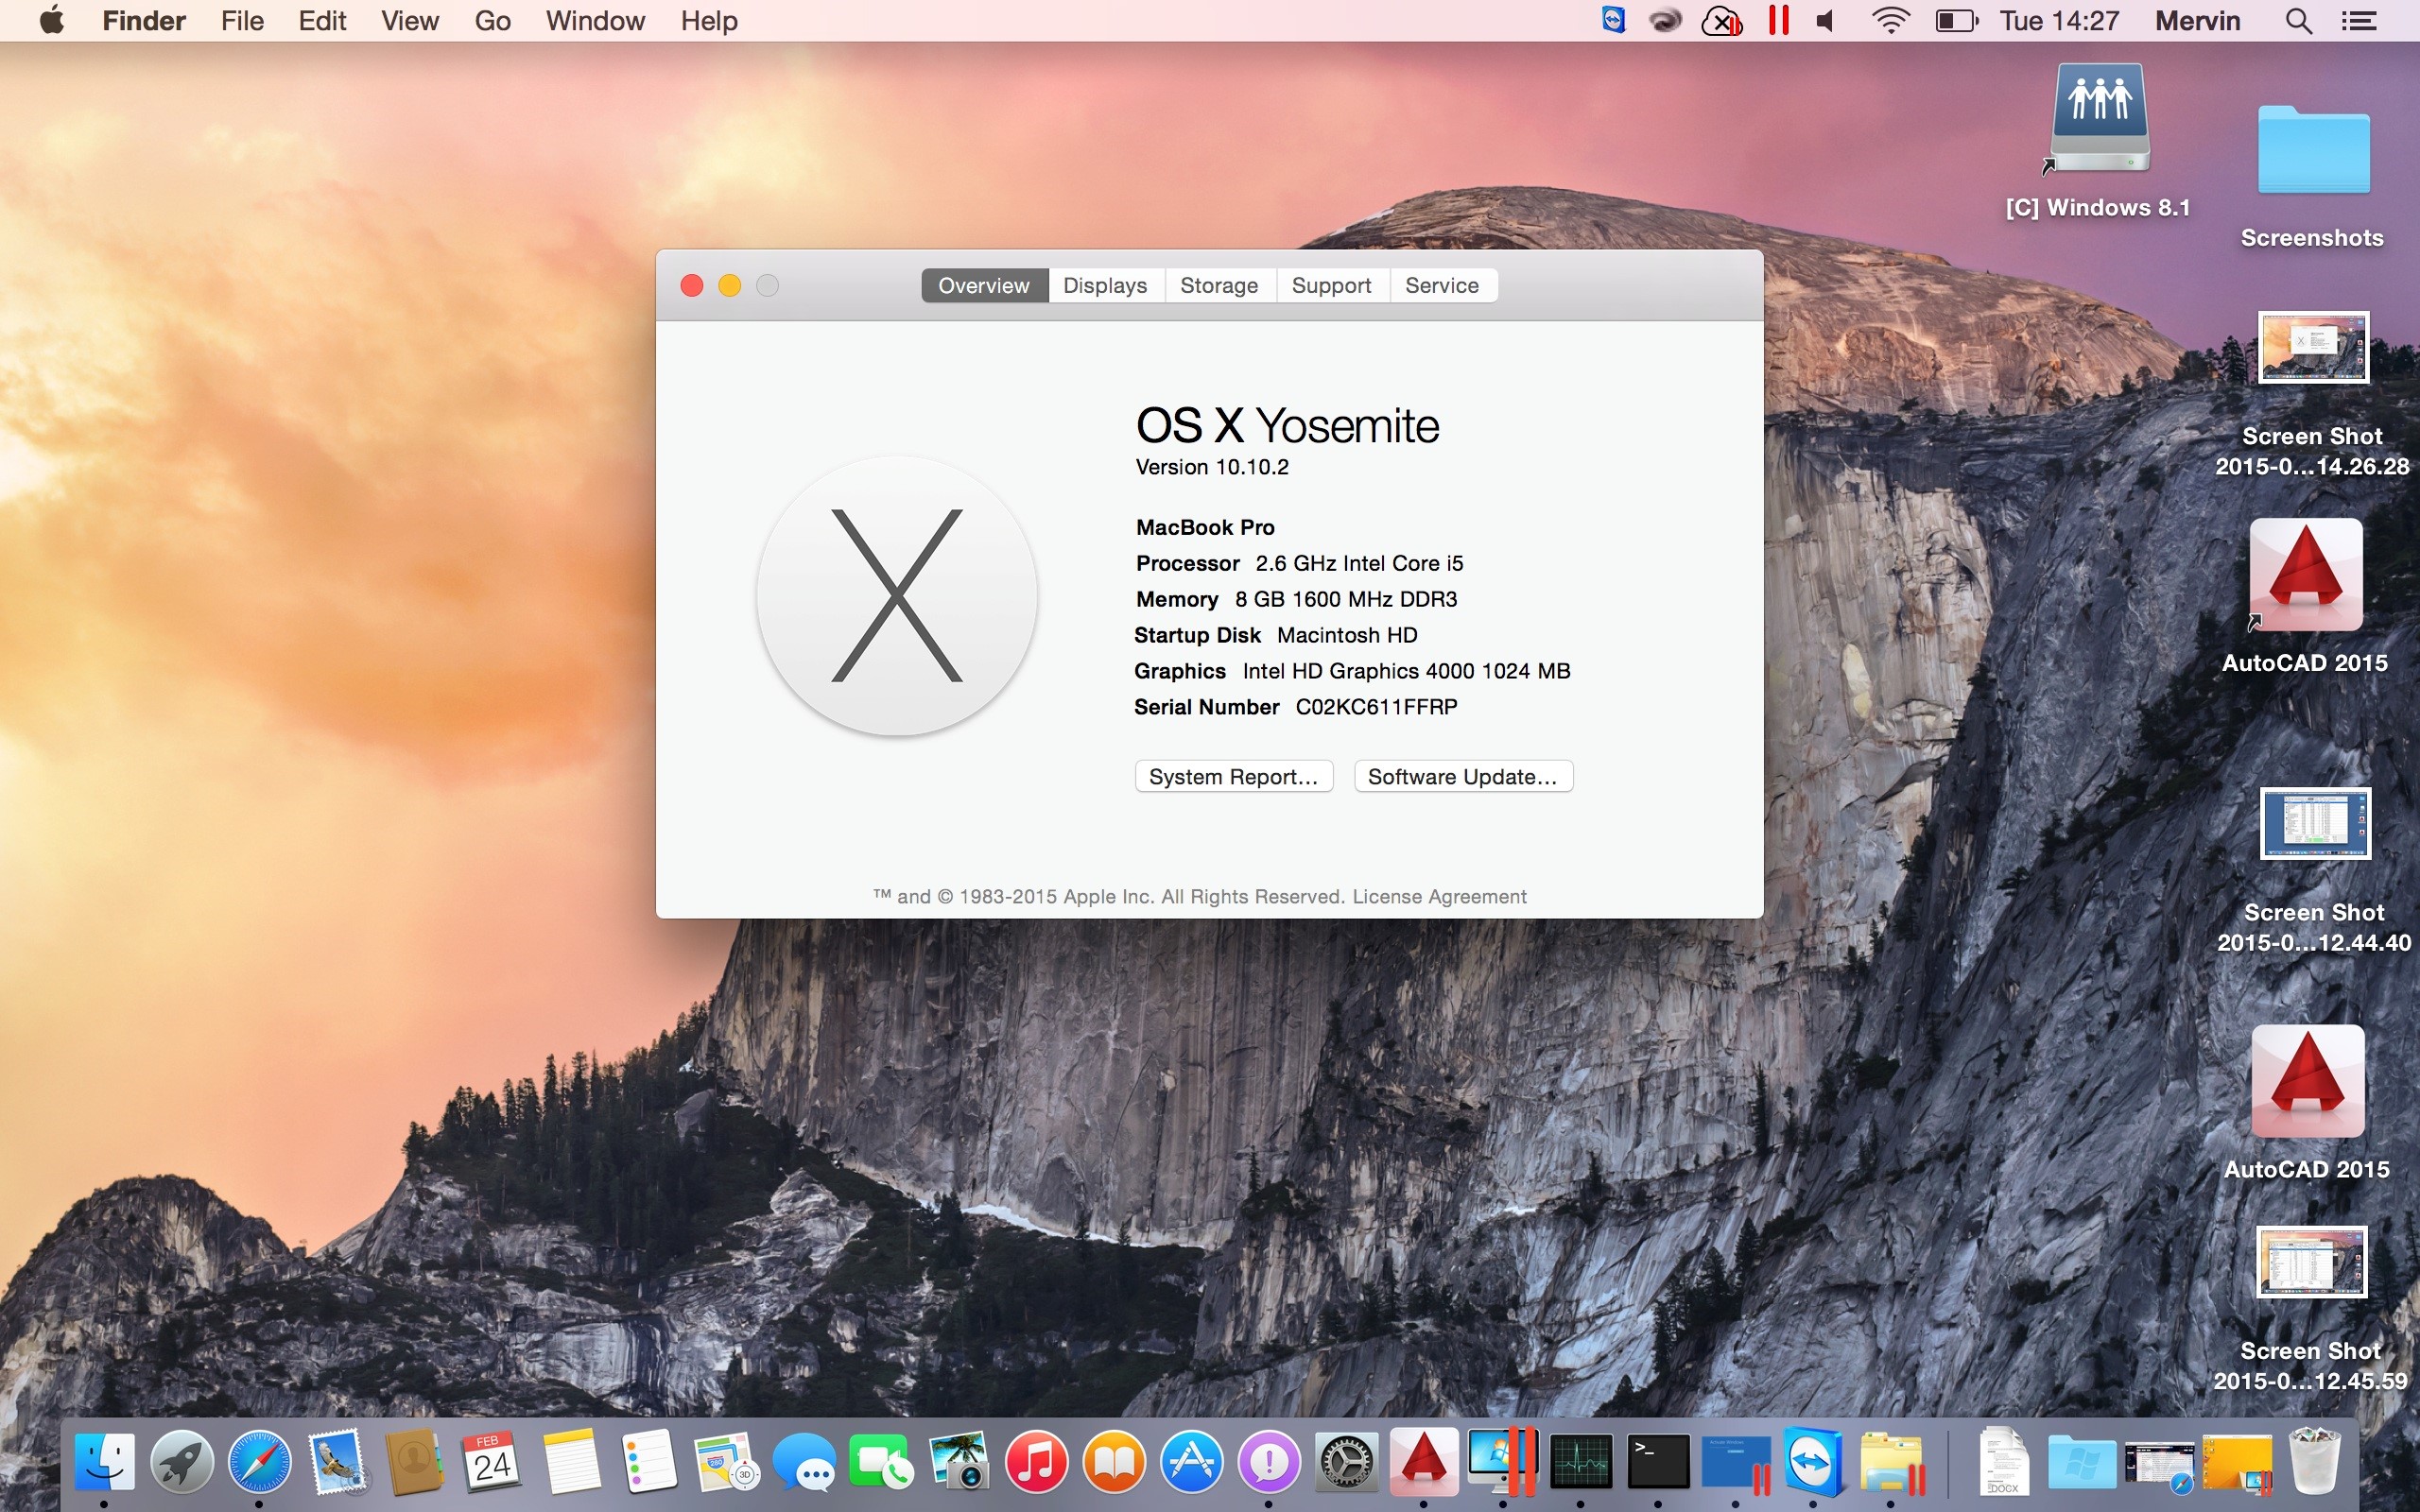Open the volume menu bar control
This screenshot has width=2420, height=1512.
[x=1826, y=21]
